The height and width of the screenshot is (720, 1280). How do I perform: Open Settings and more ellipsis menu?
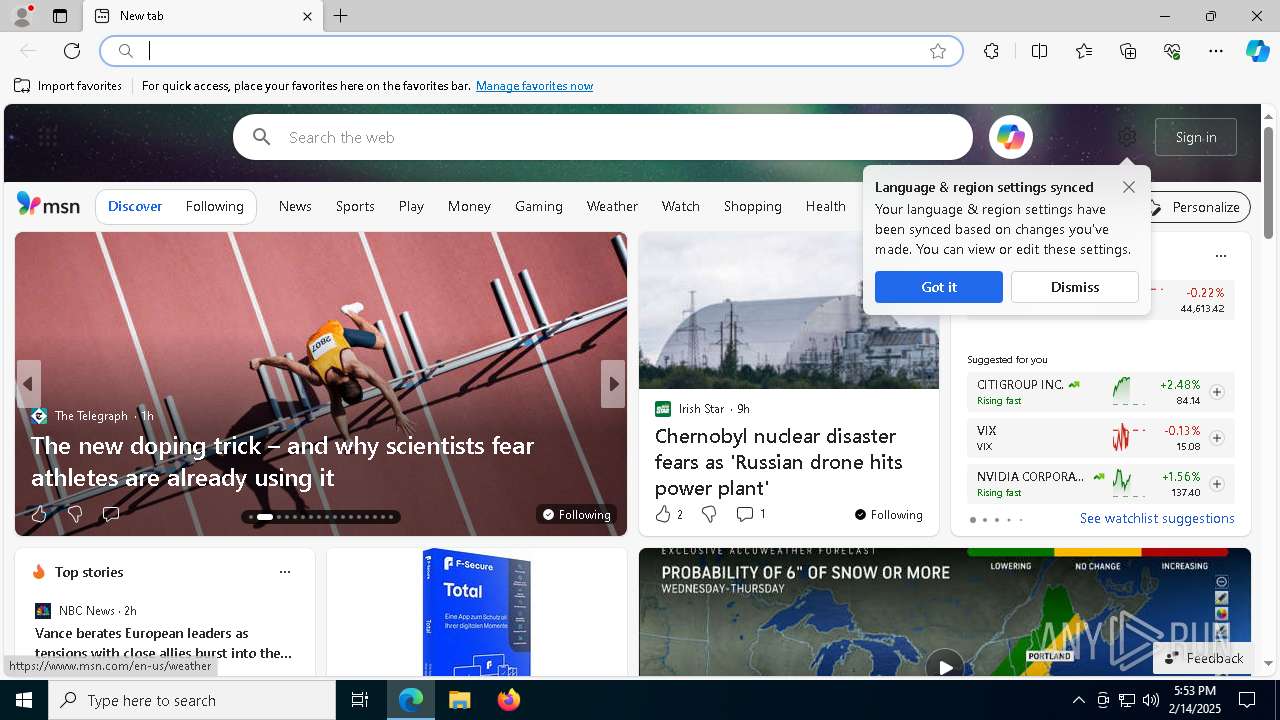(x=1216, y=51)
